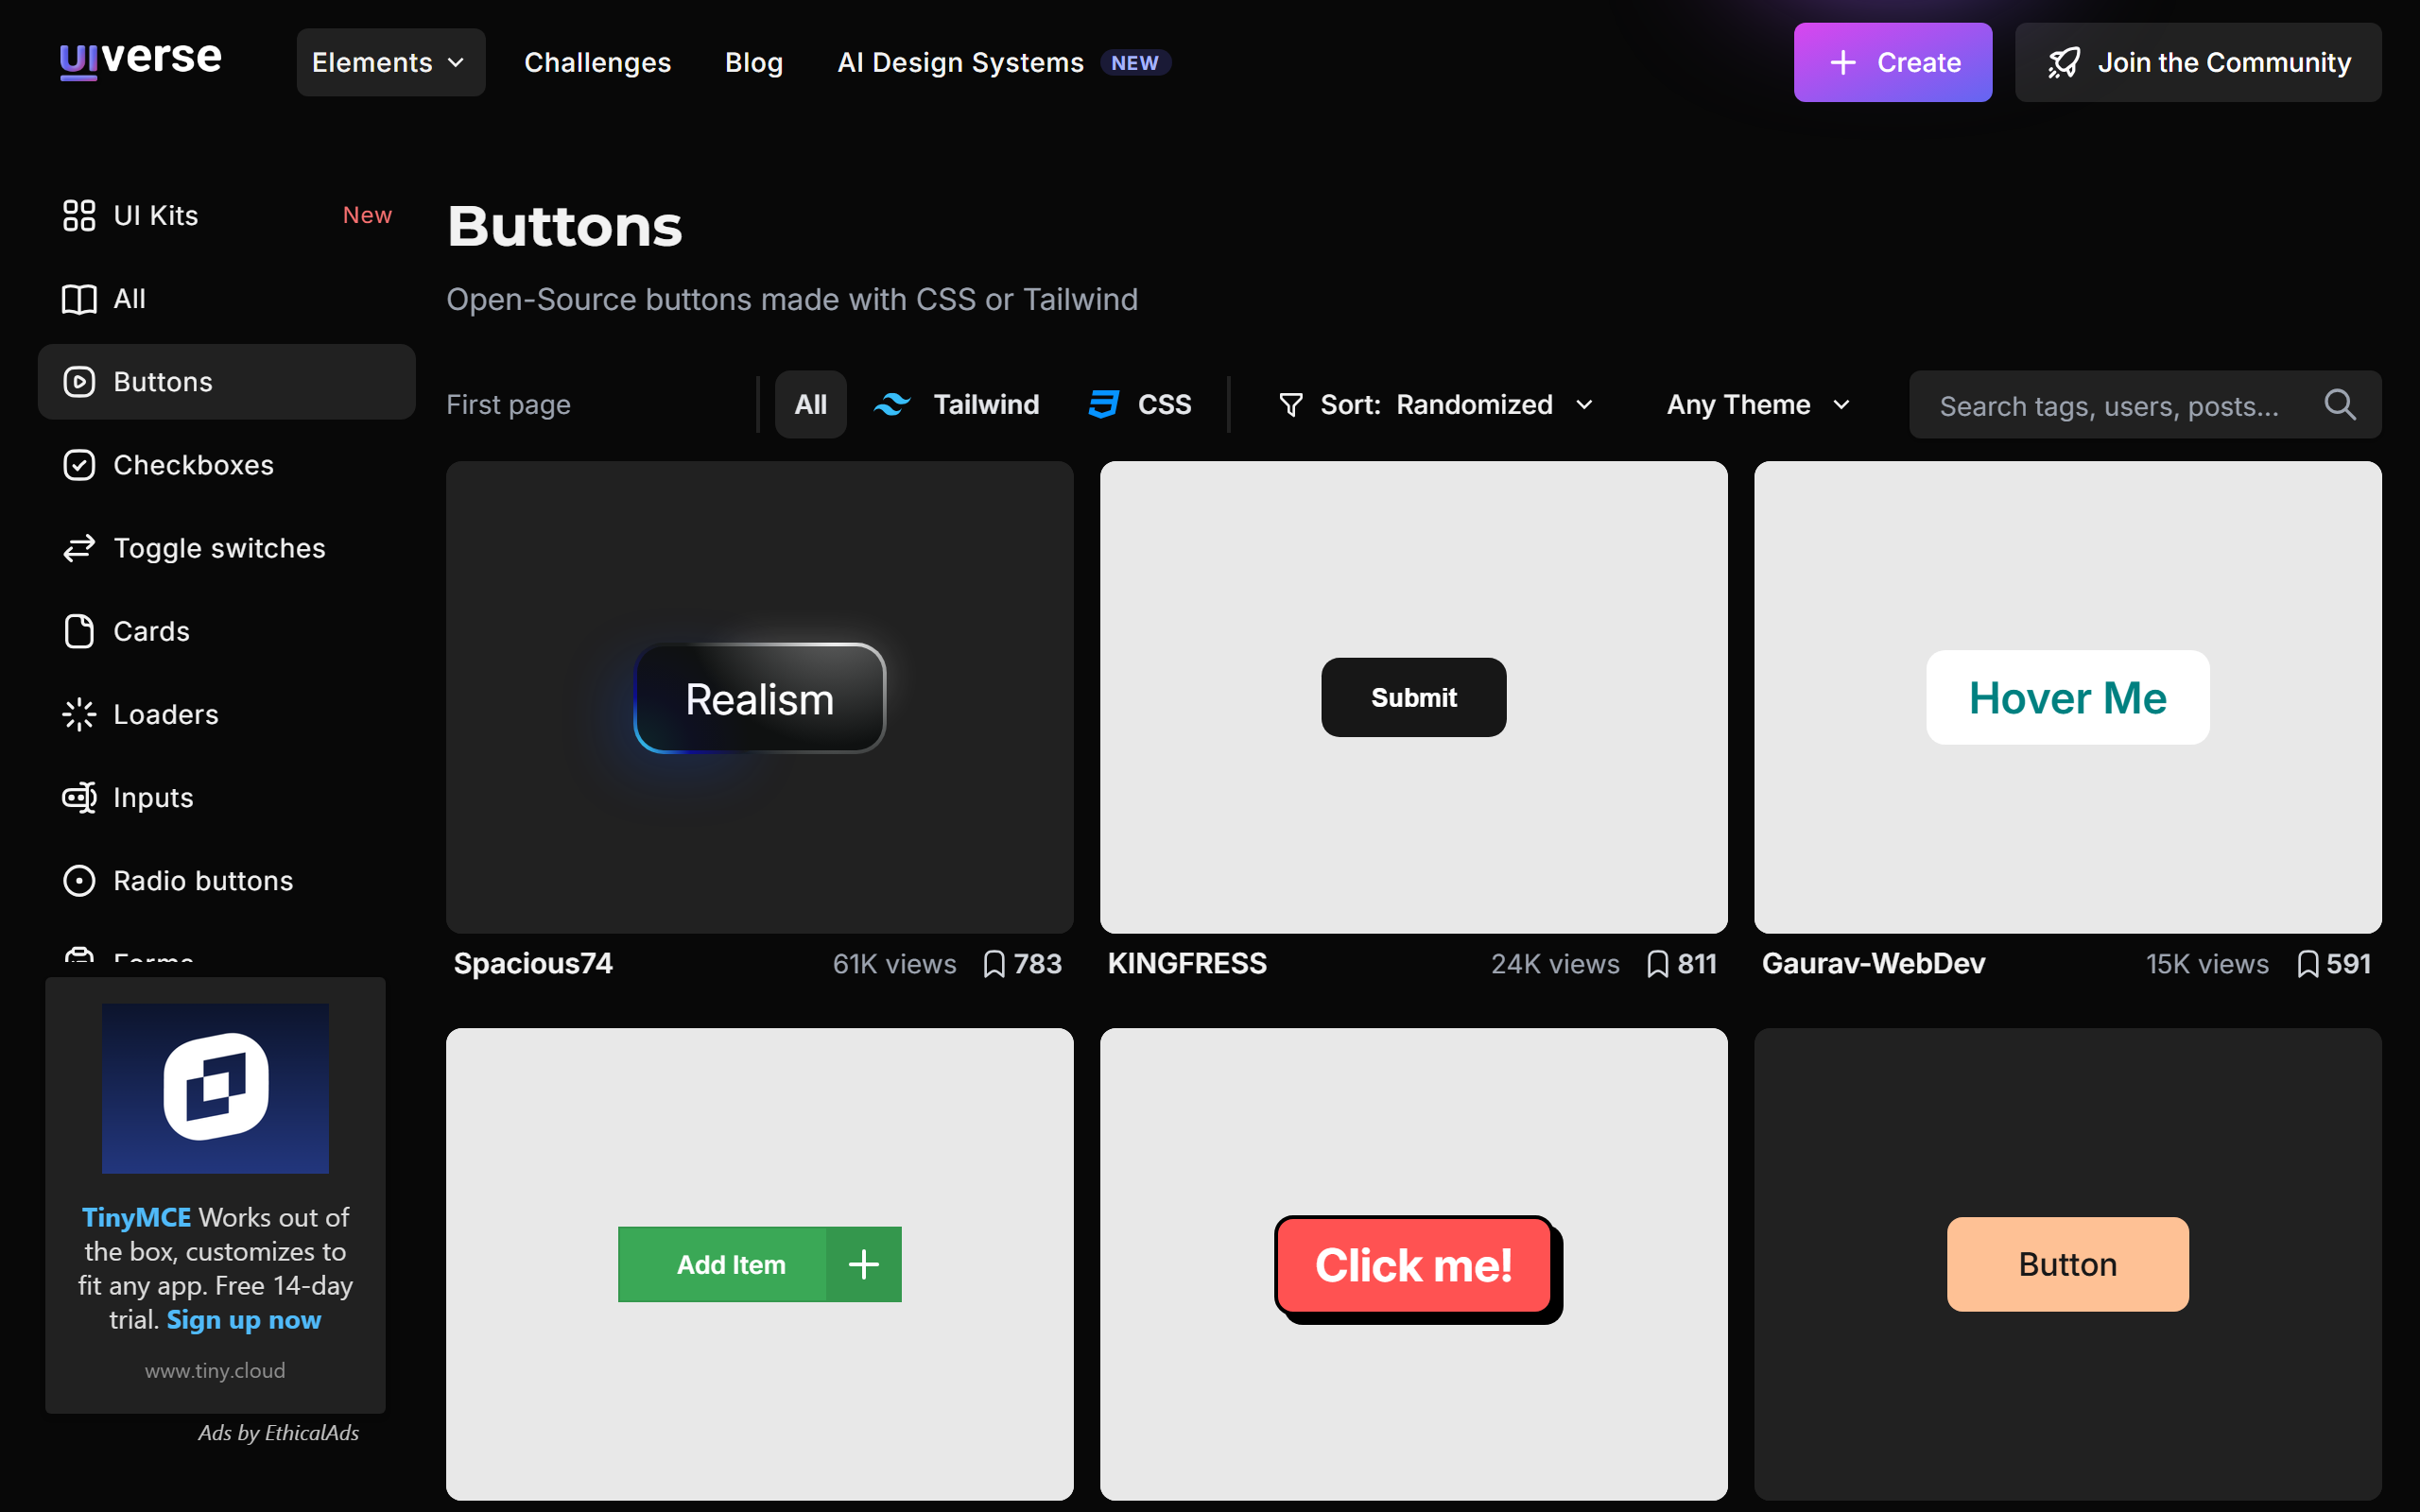This screenshot has width=2420, height=1512.
Task: Click the peach Button preview
Action: point(2068,1264)
